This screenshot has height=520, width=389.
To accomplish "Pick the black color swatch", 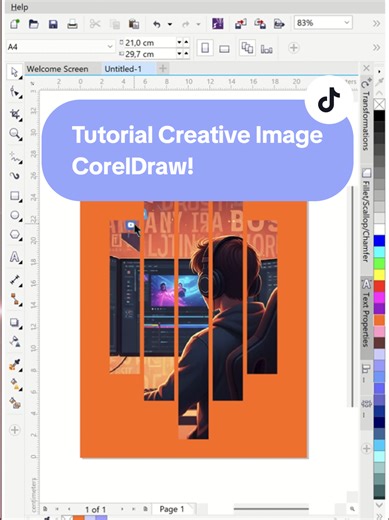I will click(379, 116).
